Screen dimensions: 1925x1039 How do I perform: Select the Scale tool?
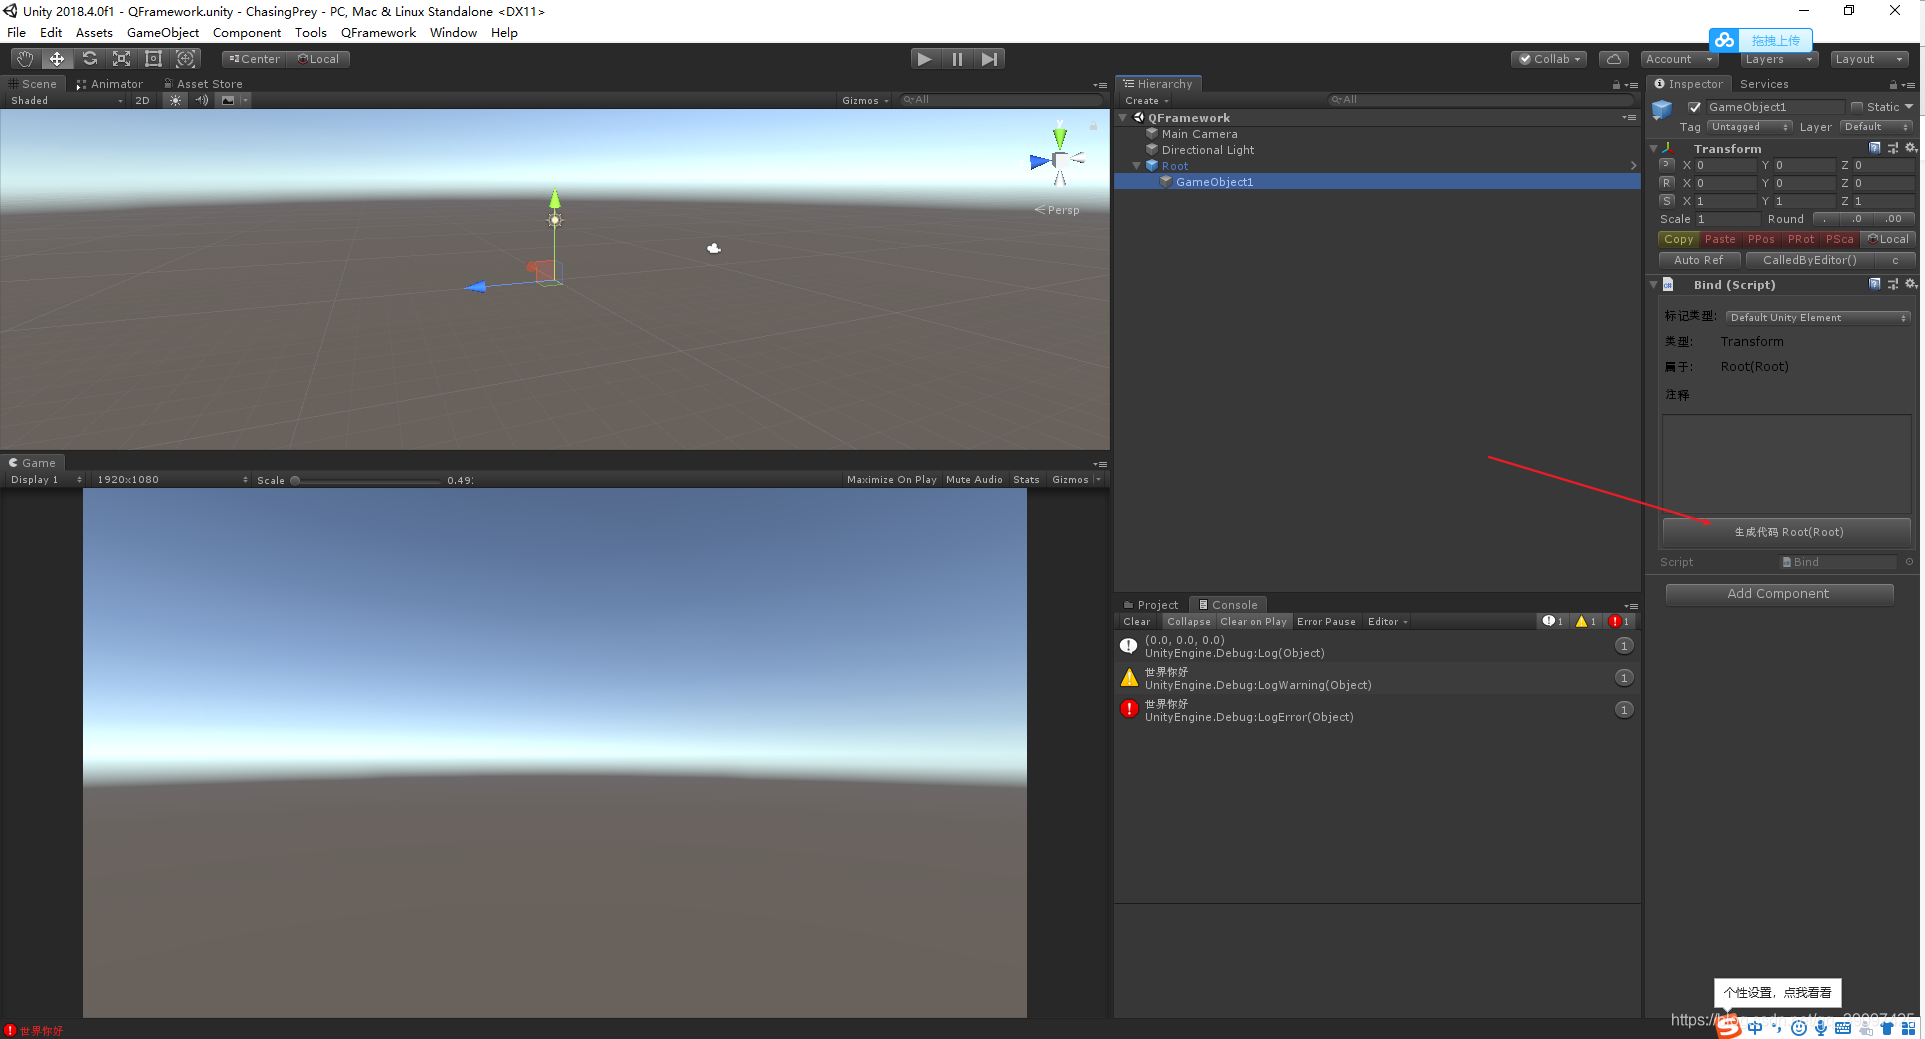121,58
